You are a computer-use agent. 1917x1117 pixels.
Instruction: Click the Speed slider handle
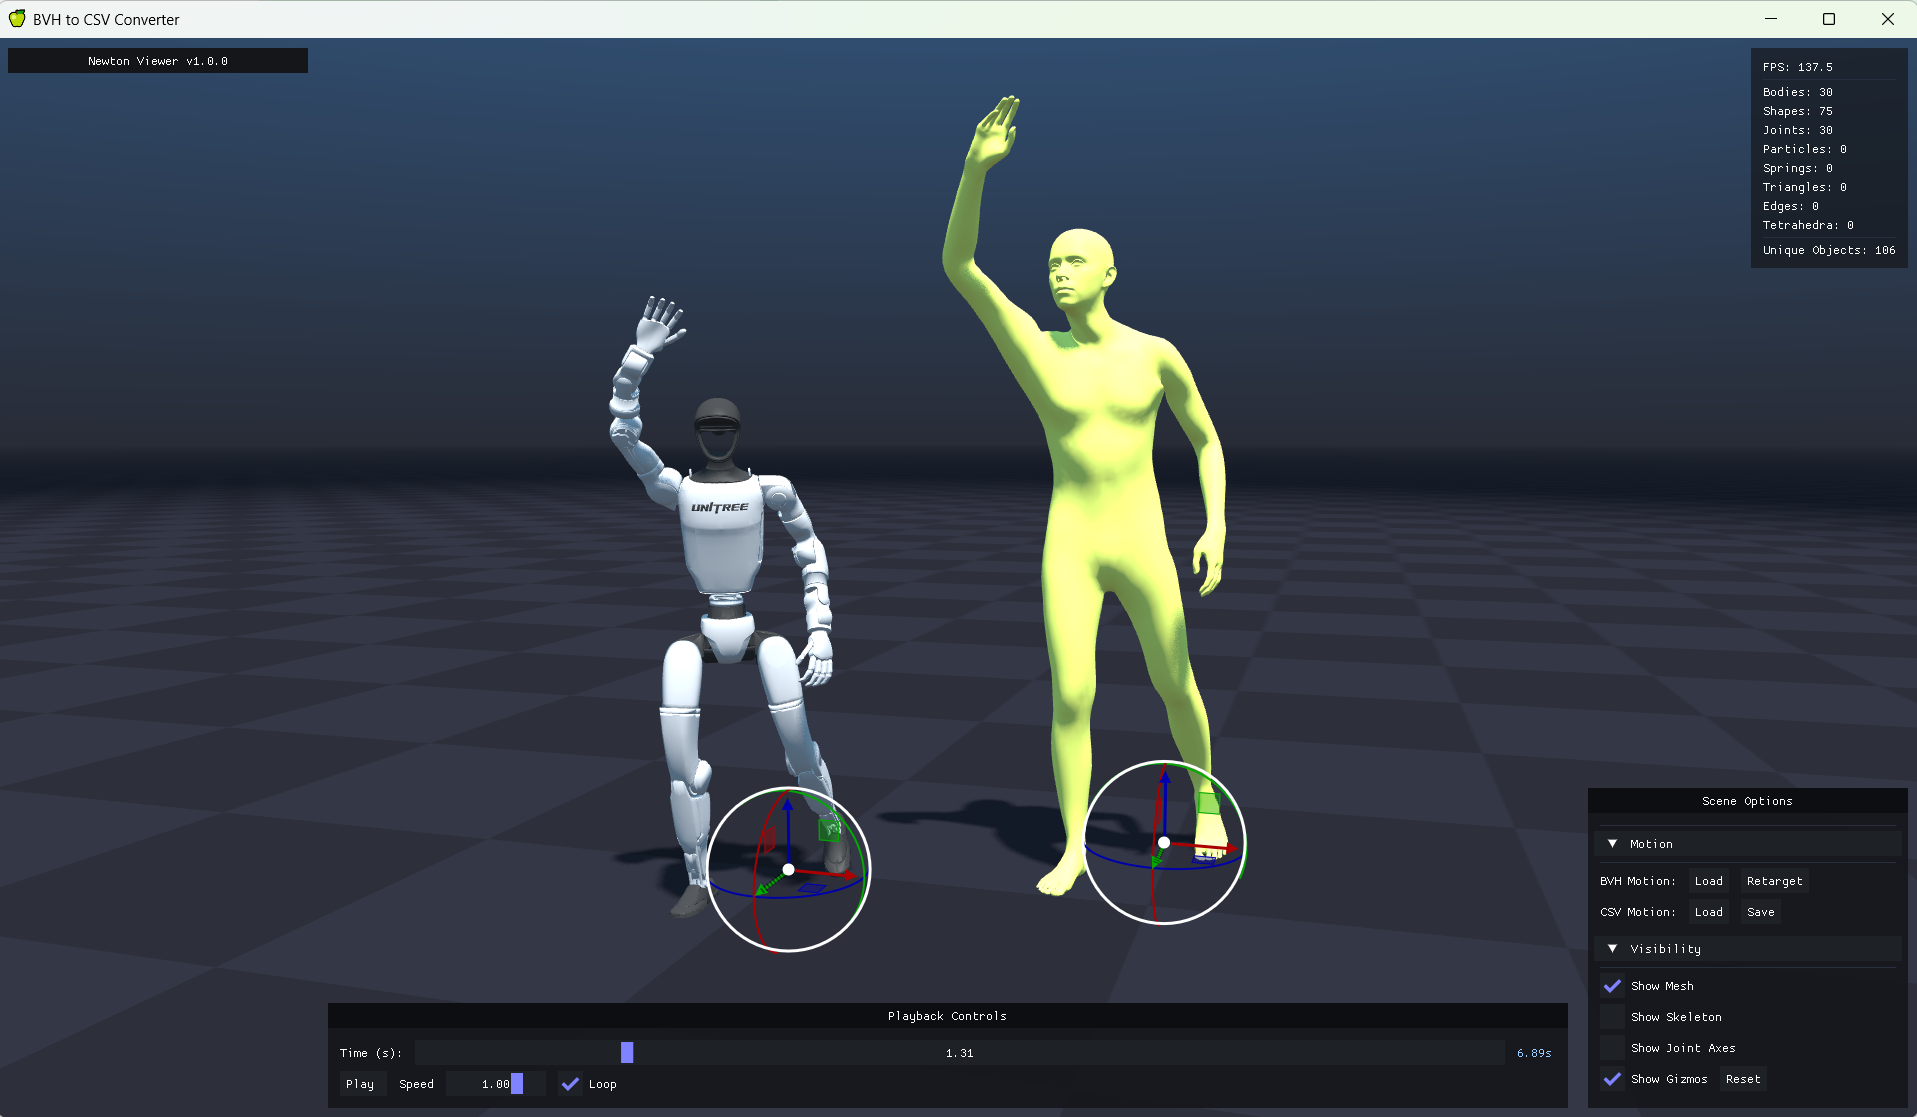(517, 1084)
